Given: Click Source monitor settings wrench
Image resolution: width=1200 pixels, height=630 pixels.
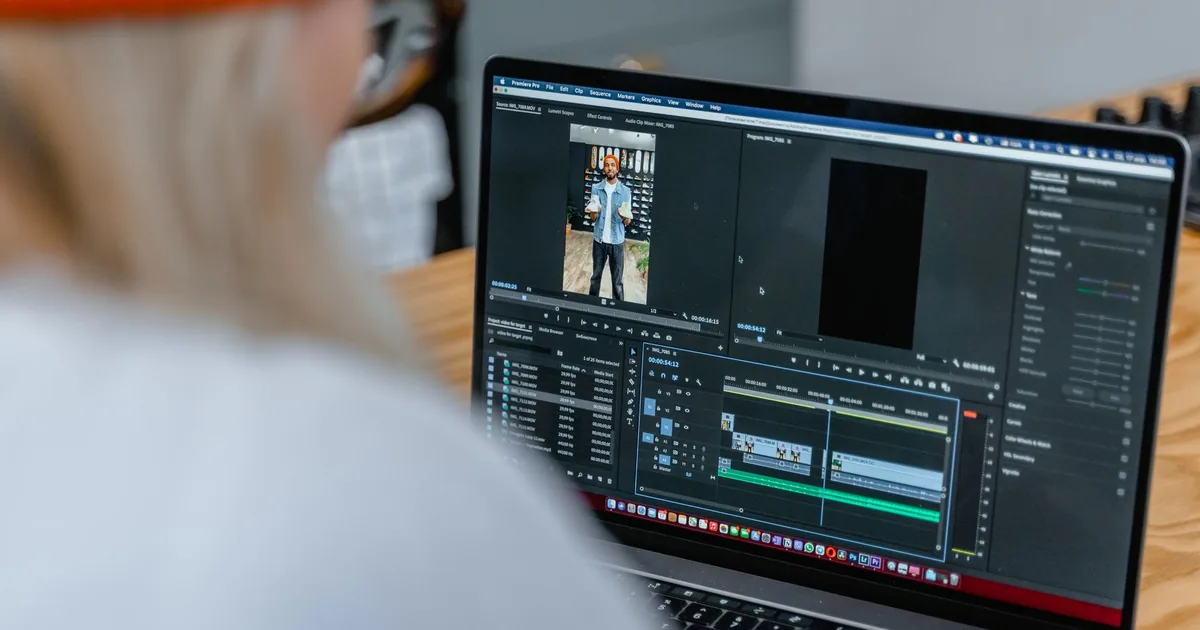Looking at the screenshot, I should 685,315.
